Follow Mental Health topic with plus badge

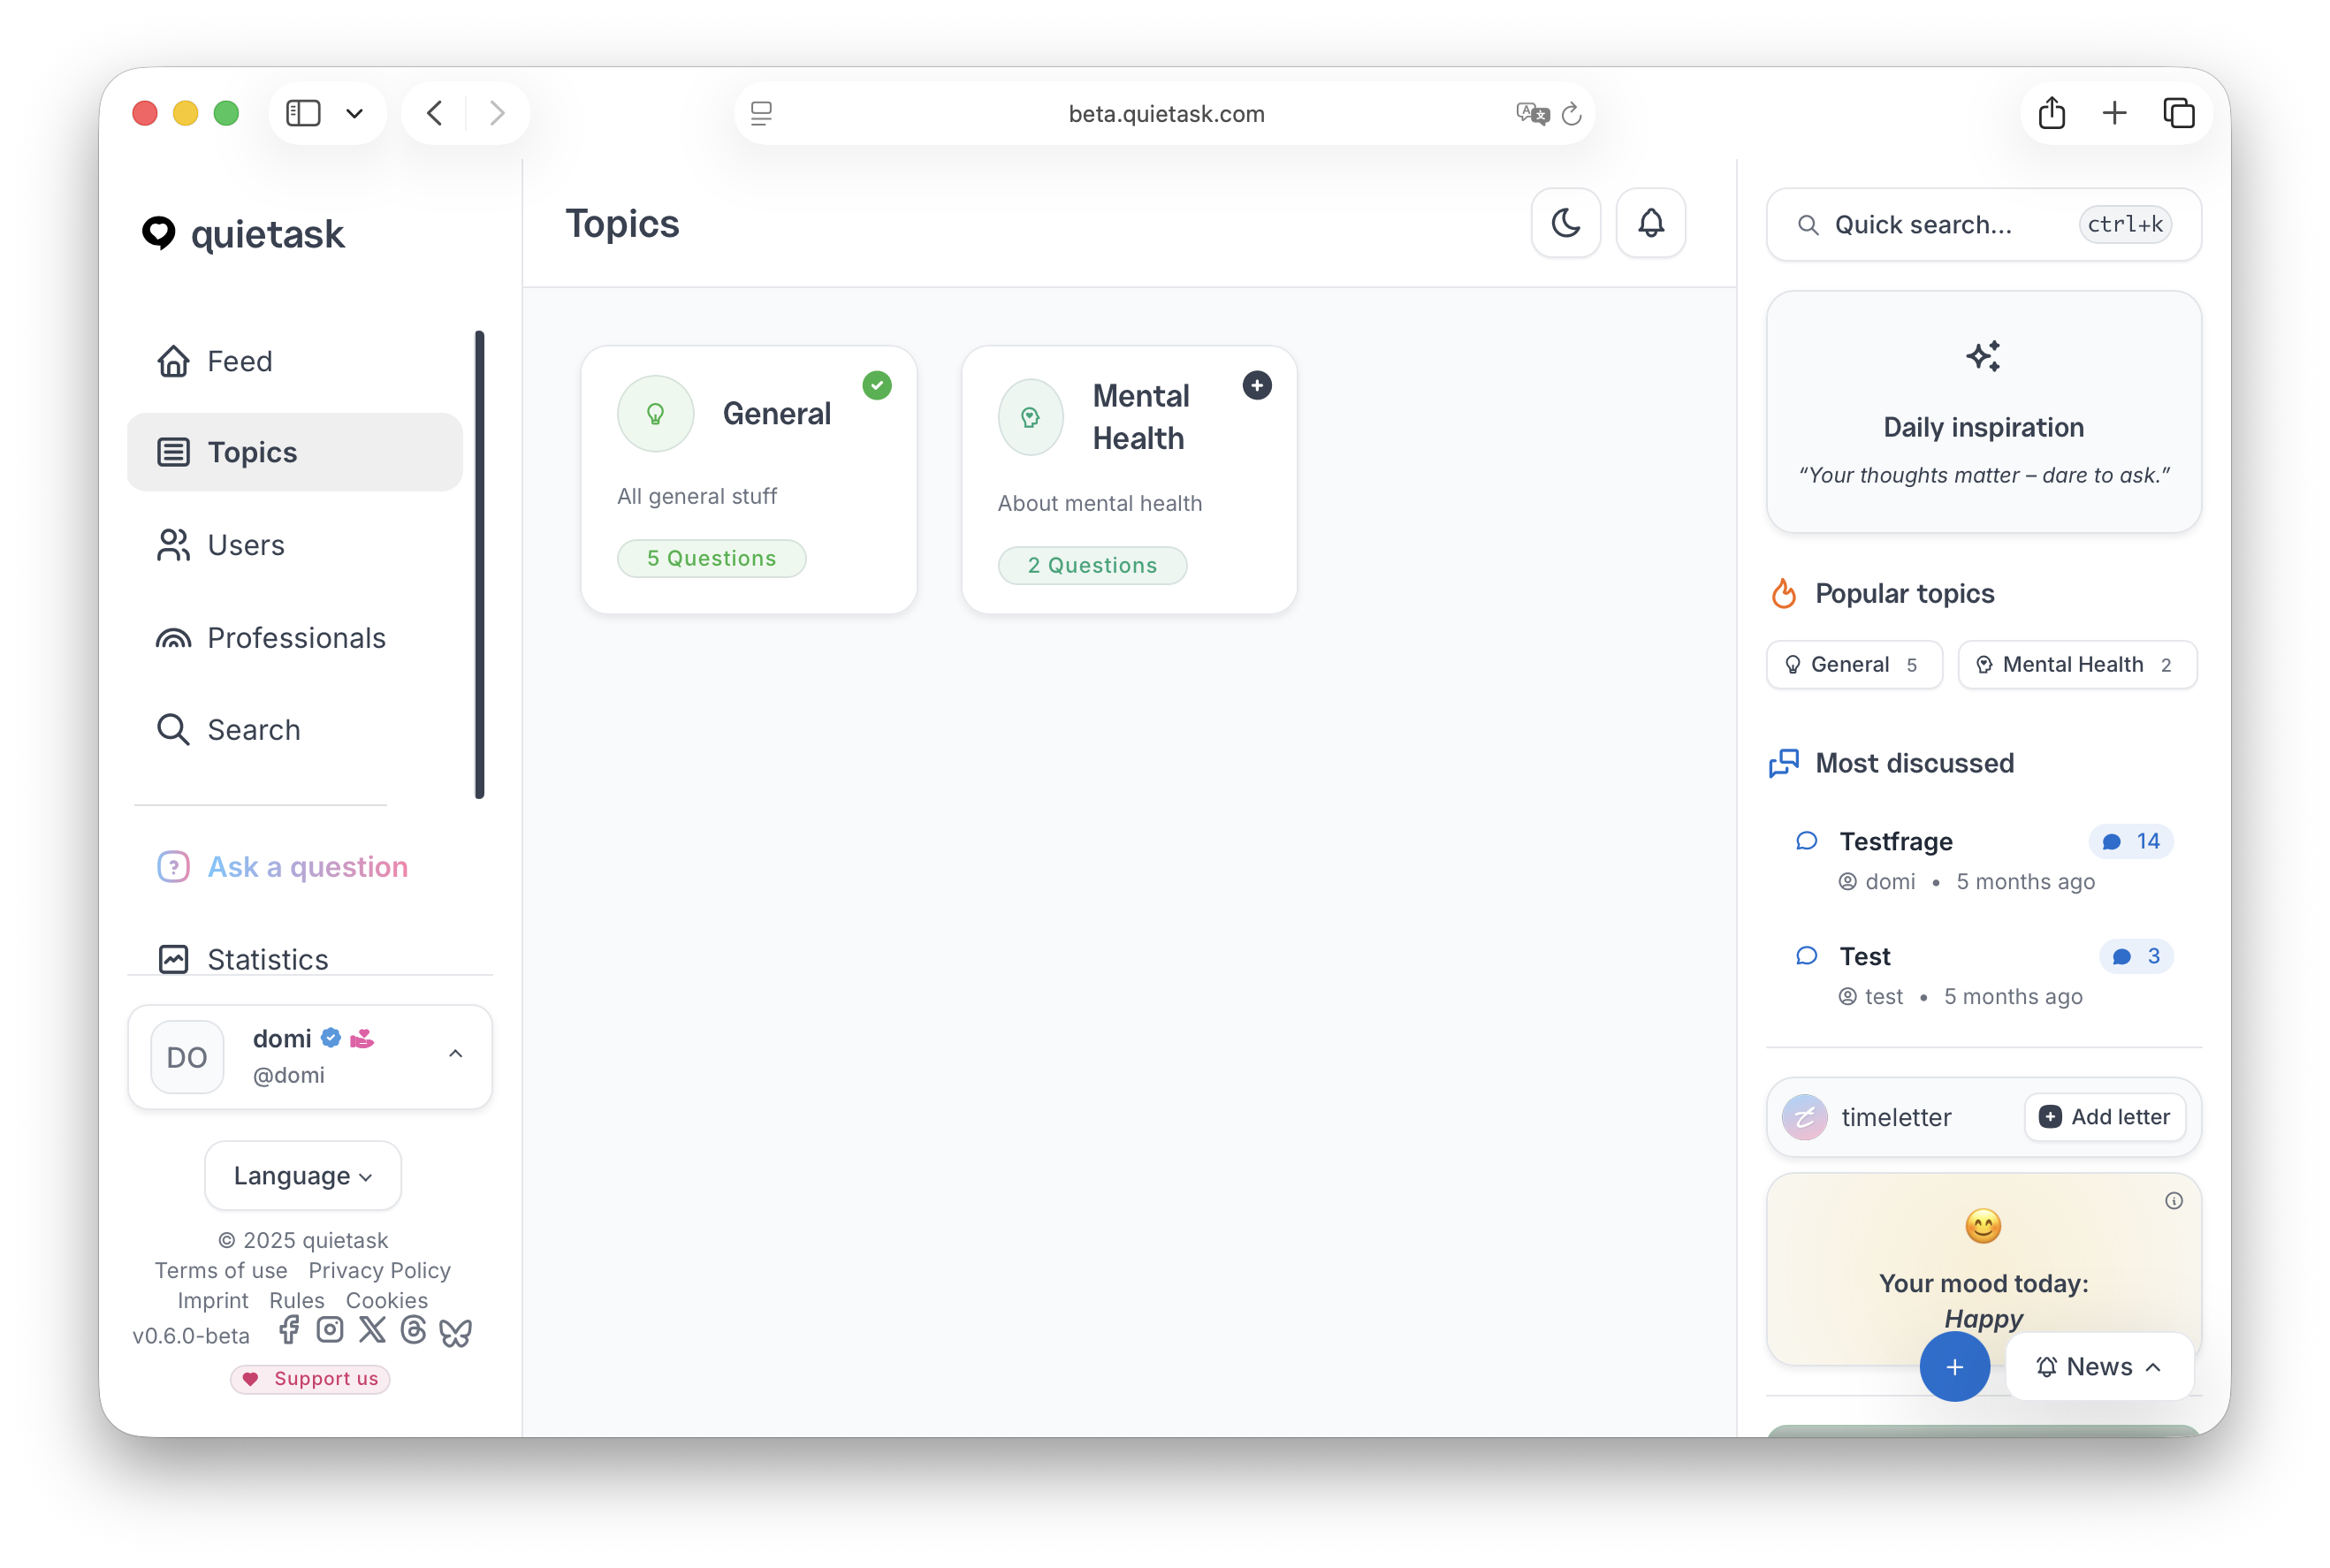[1256, 385]
